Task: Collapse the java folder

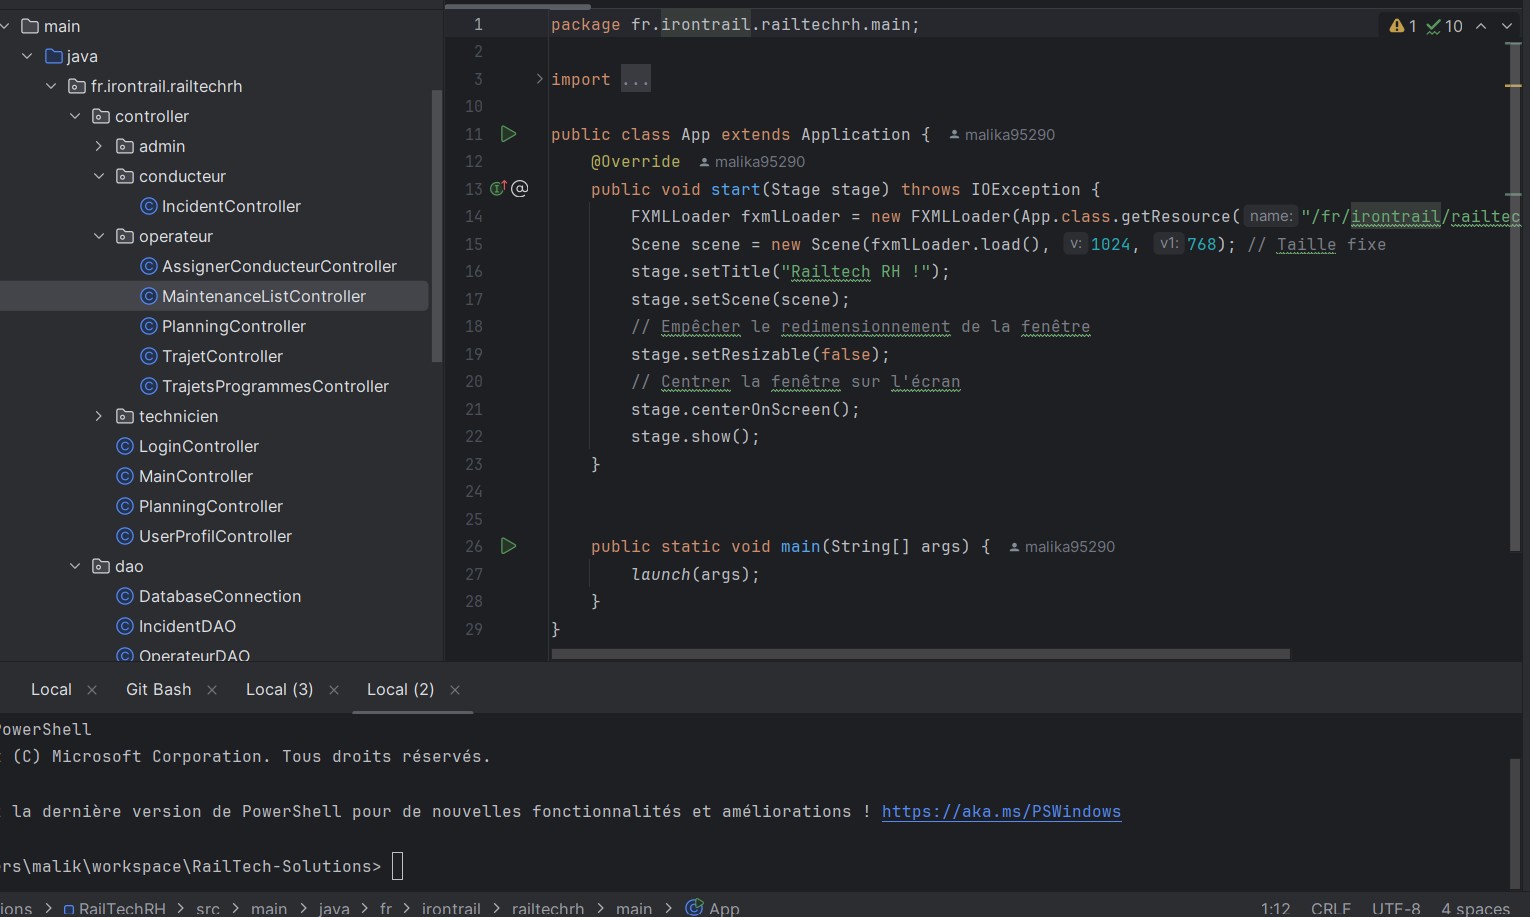Action: click(27, 56)
